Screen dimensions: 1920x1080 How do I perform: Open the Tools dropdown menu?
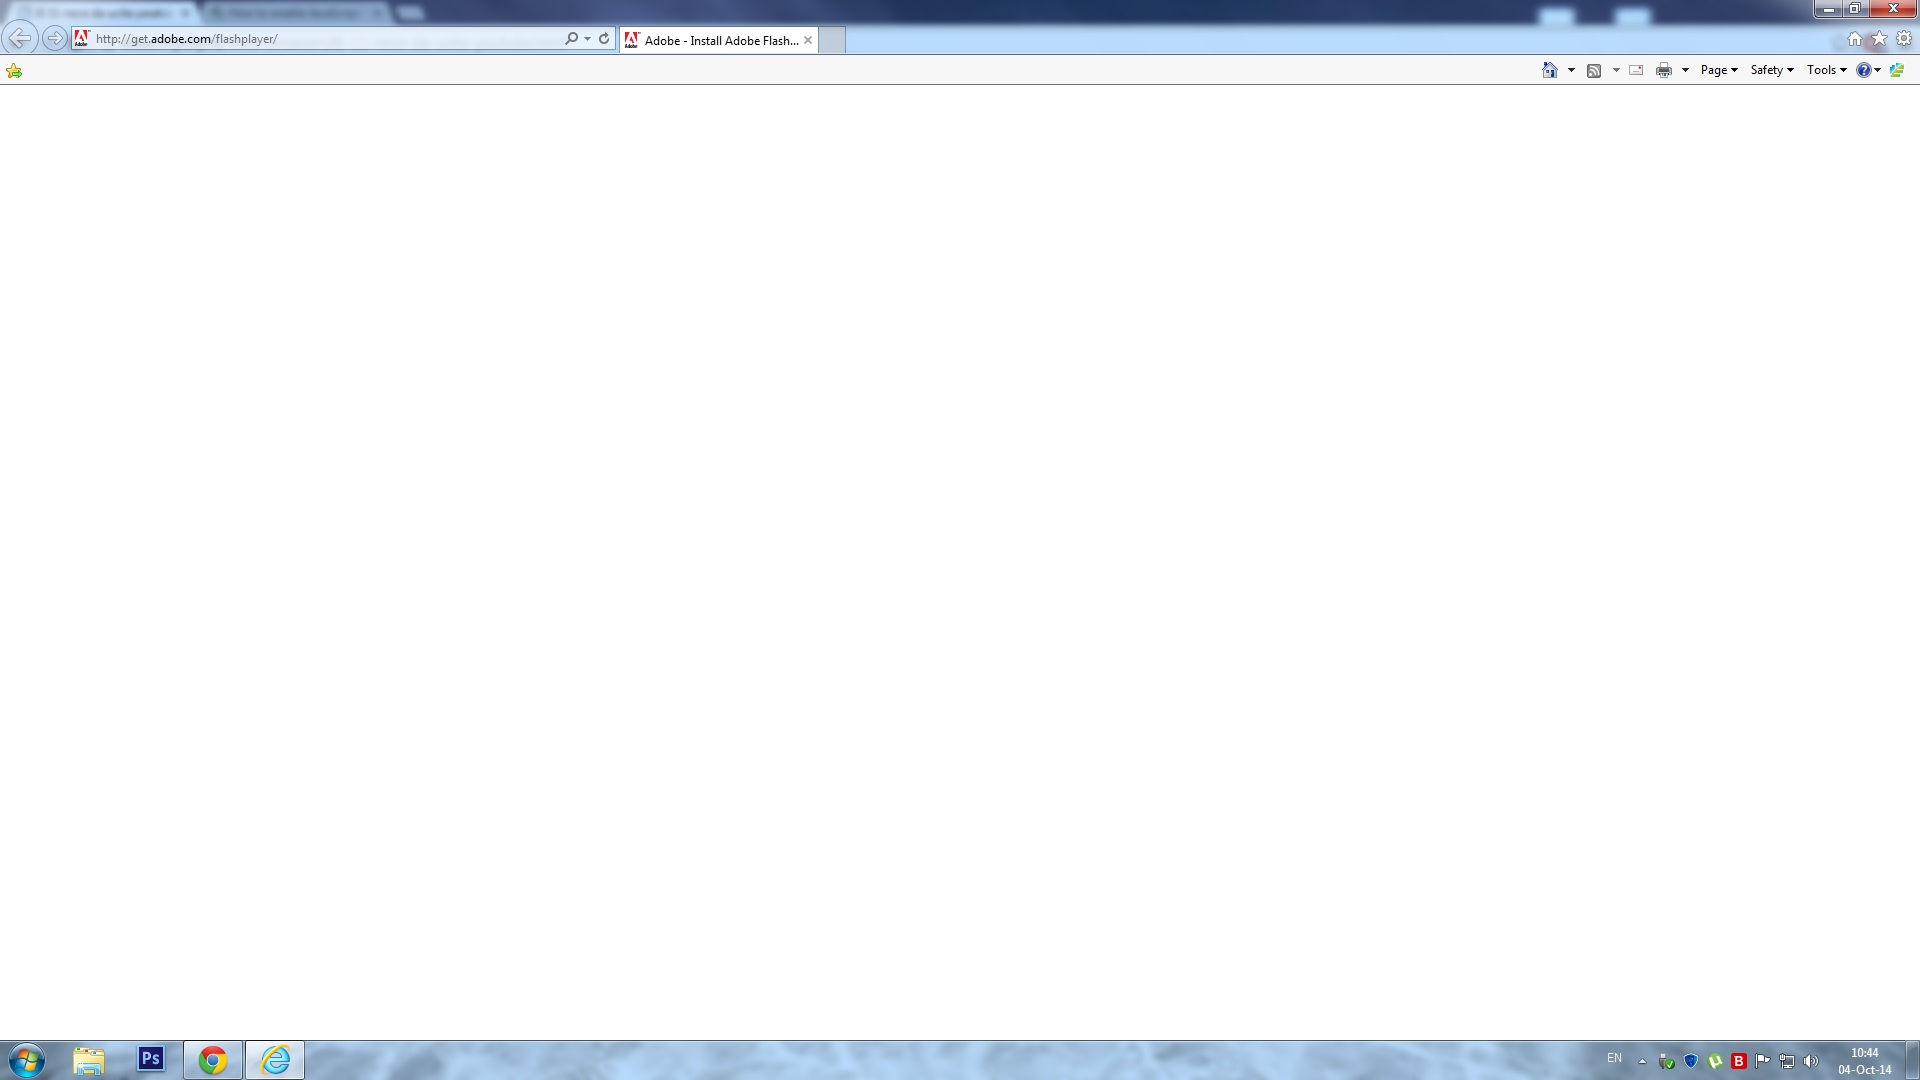[1826, 70]
